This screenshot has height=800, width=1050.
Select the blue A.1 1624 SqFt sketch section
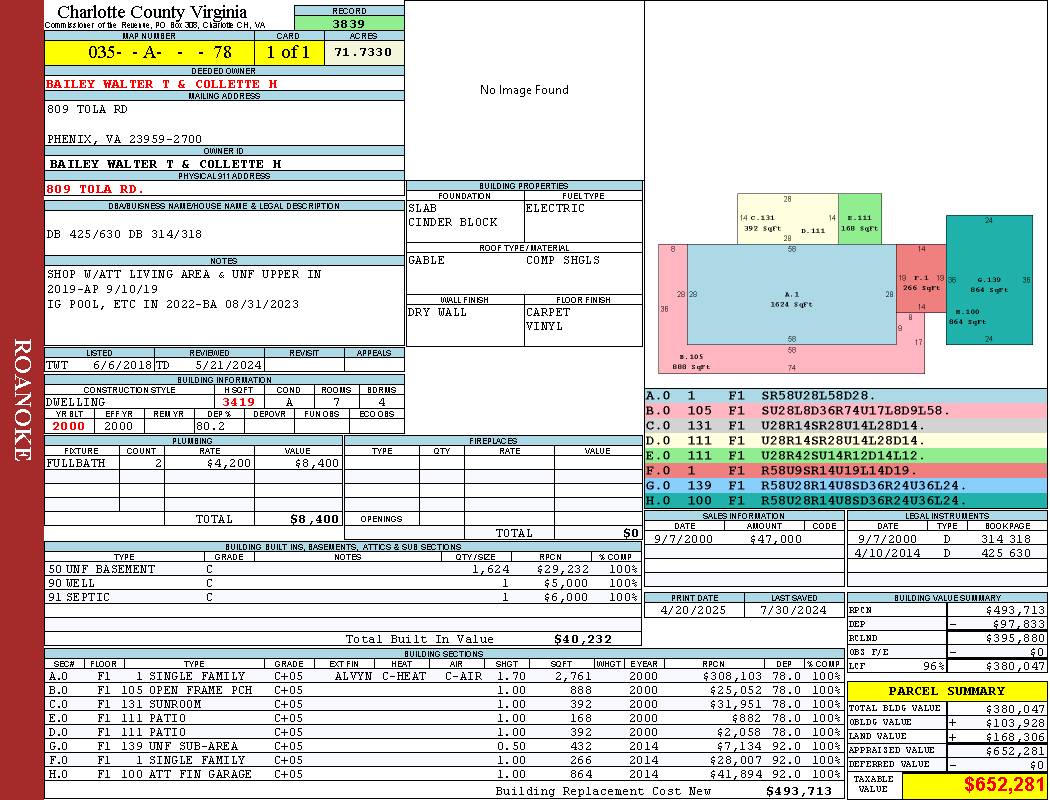click(x=792, y=295)
